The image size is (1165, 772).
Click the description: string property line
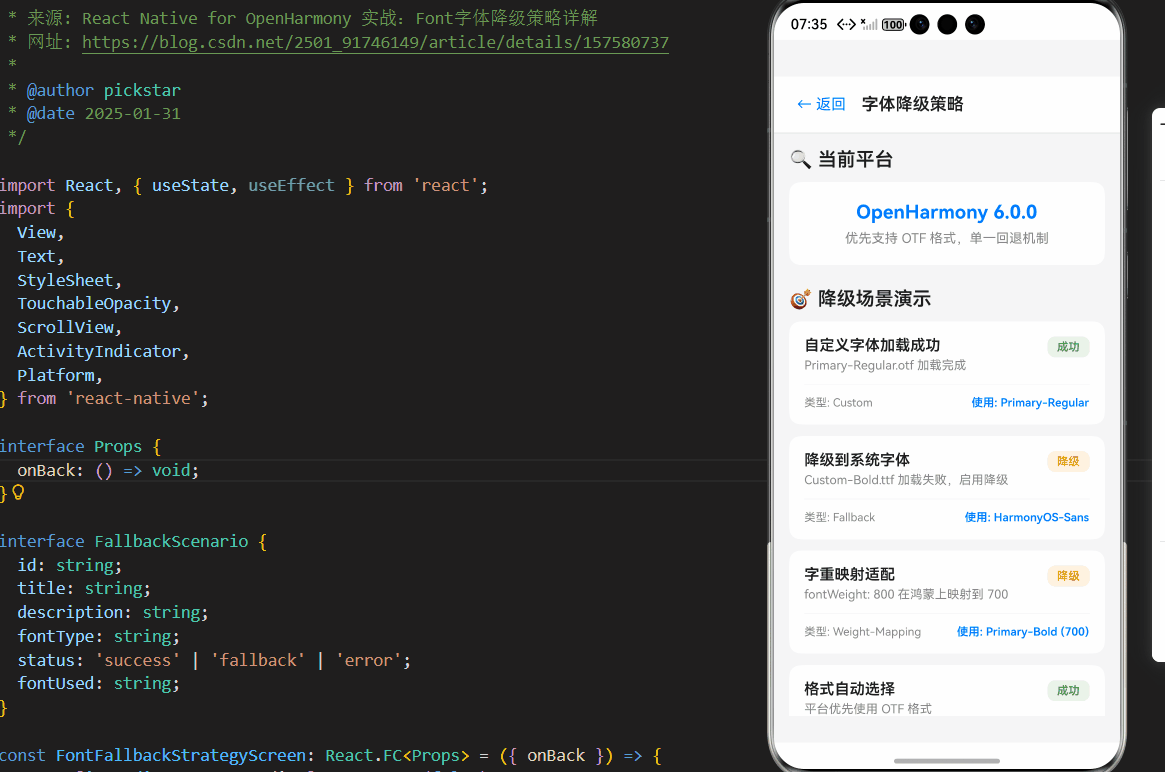click(113, 612)
